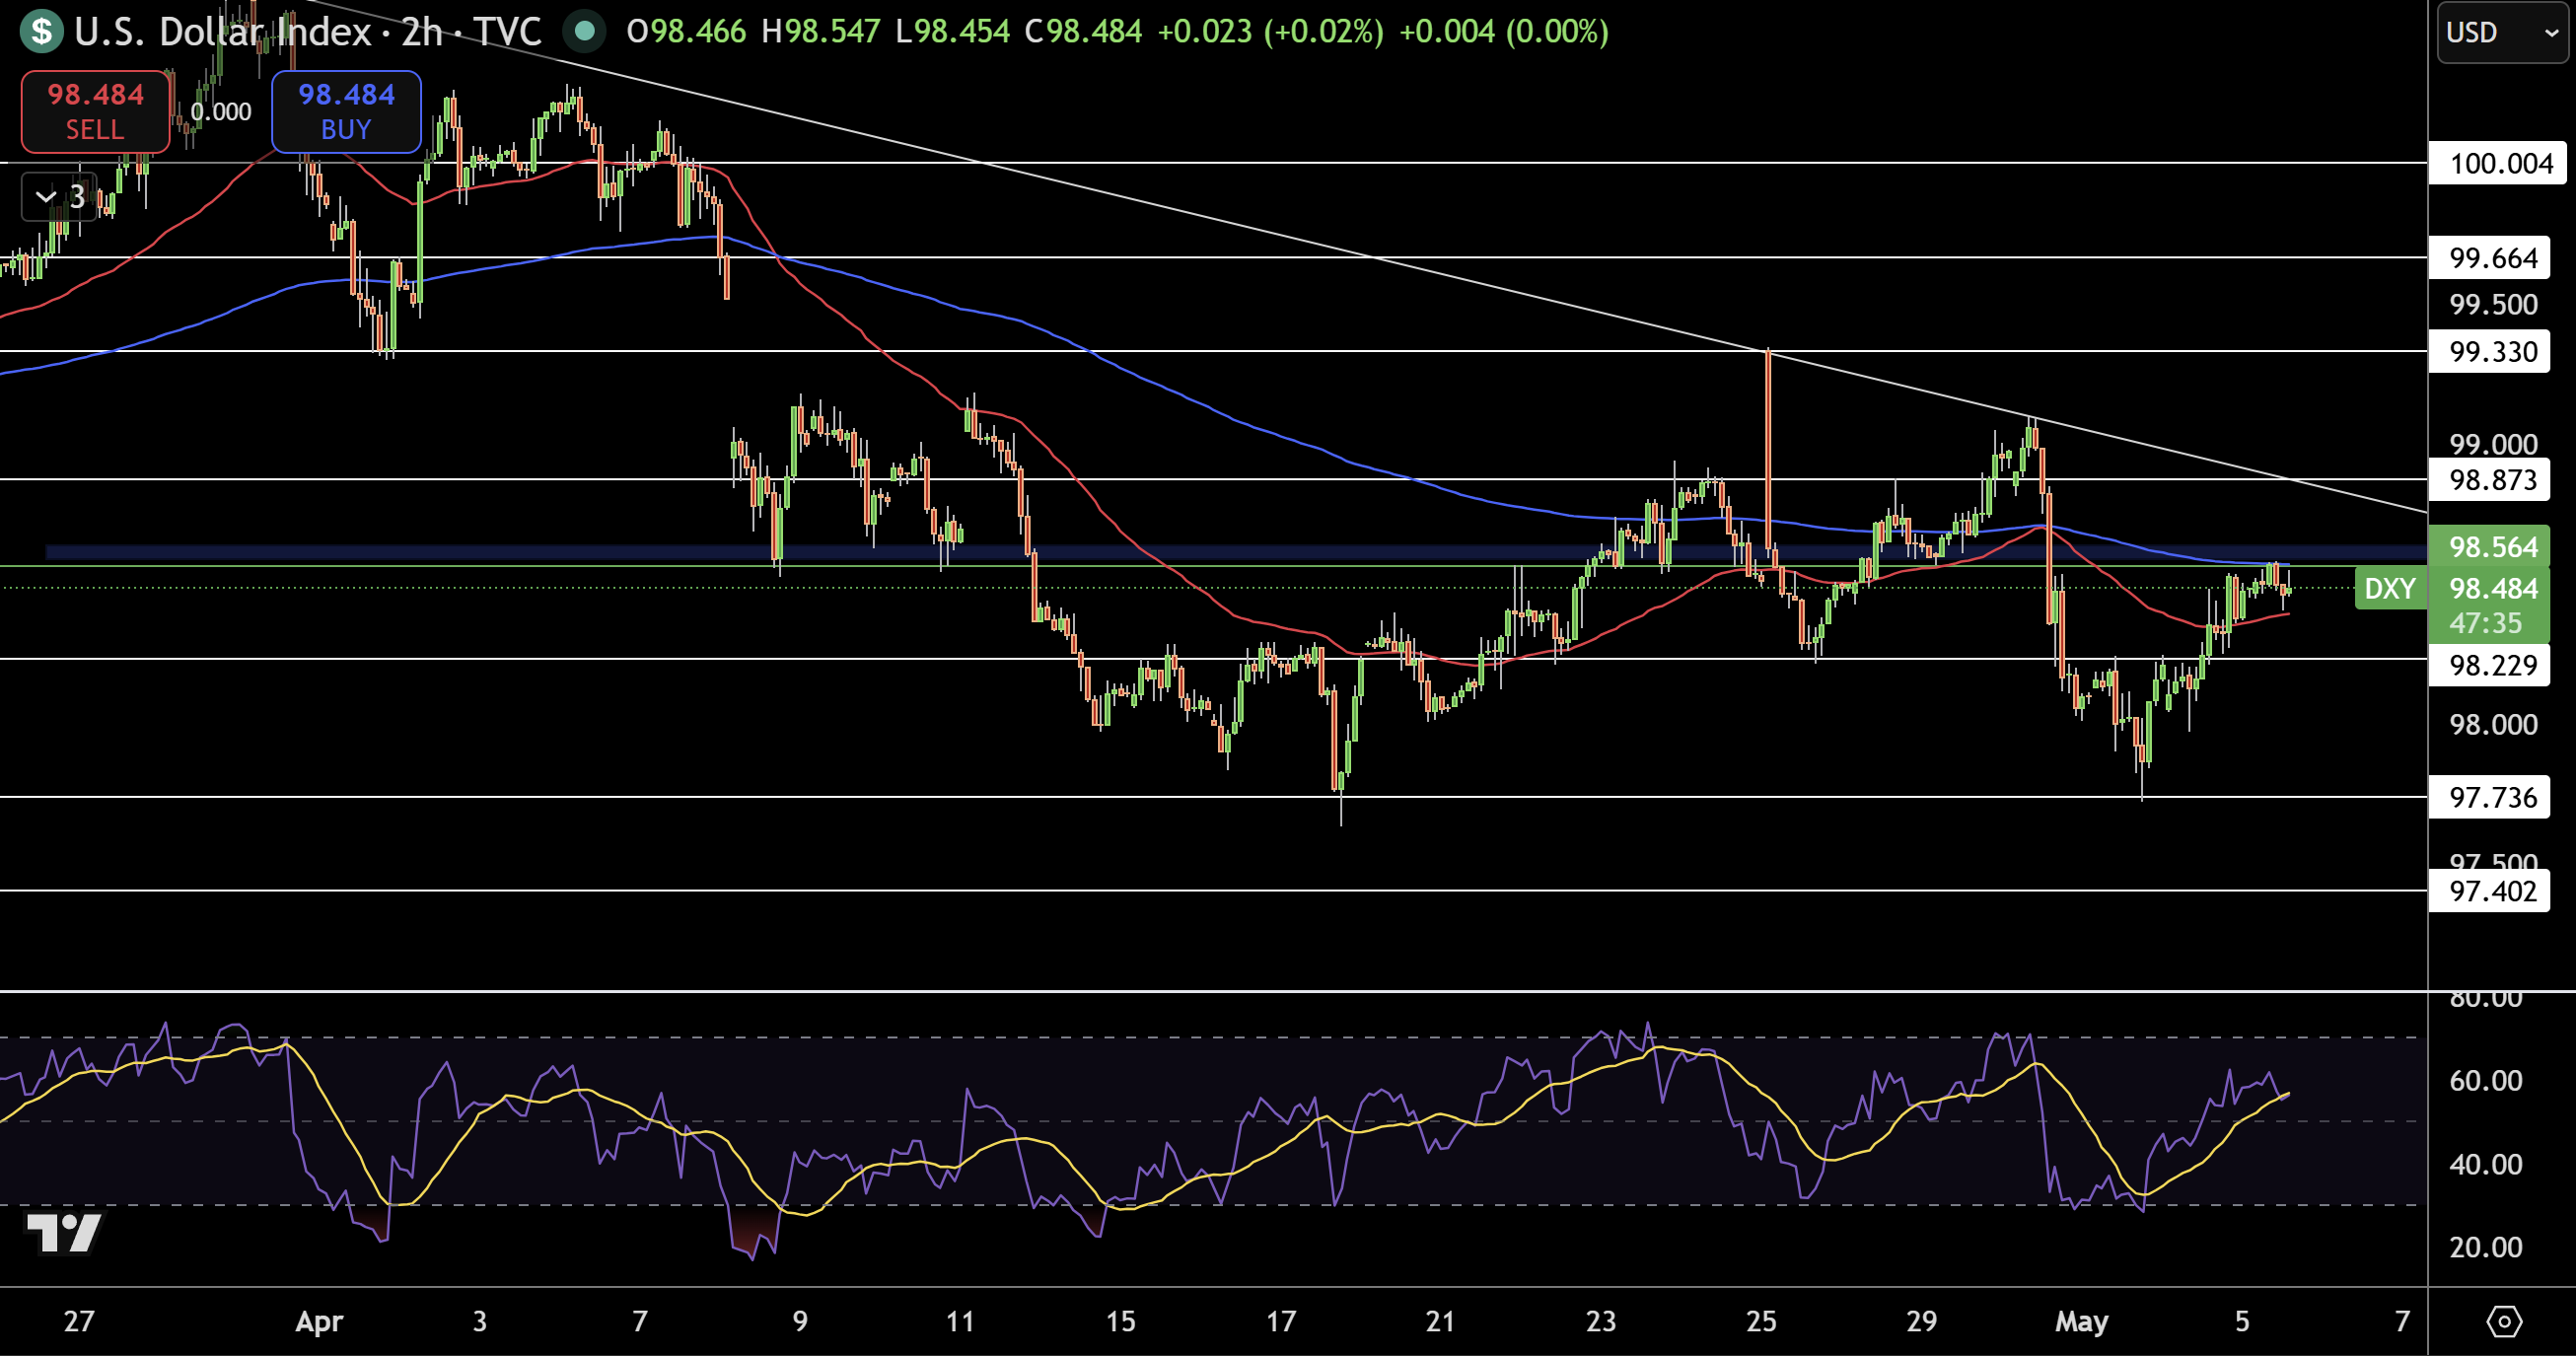Select the 99.664 price level label

(x=2490, y=258)
